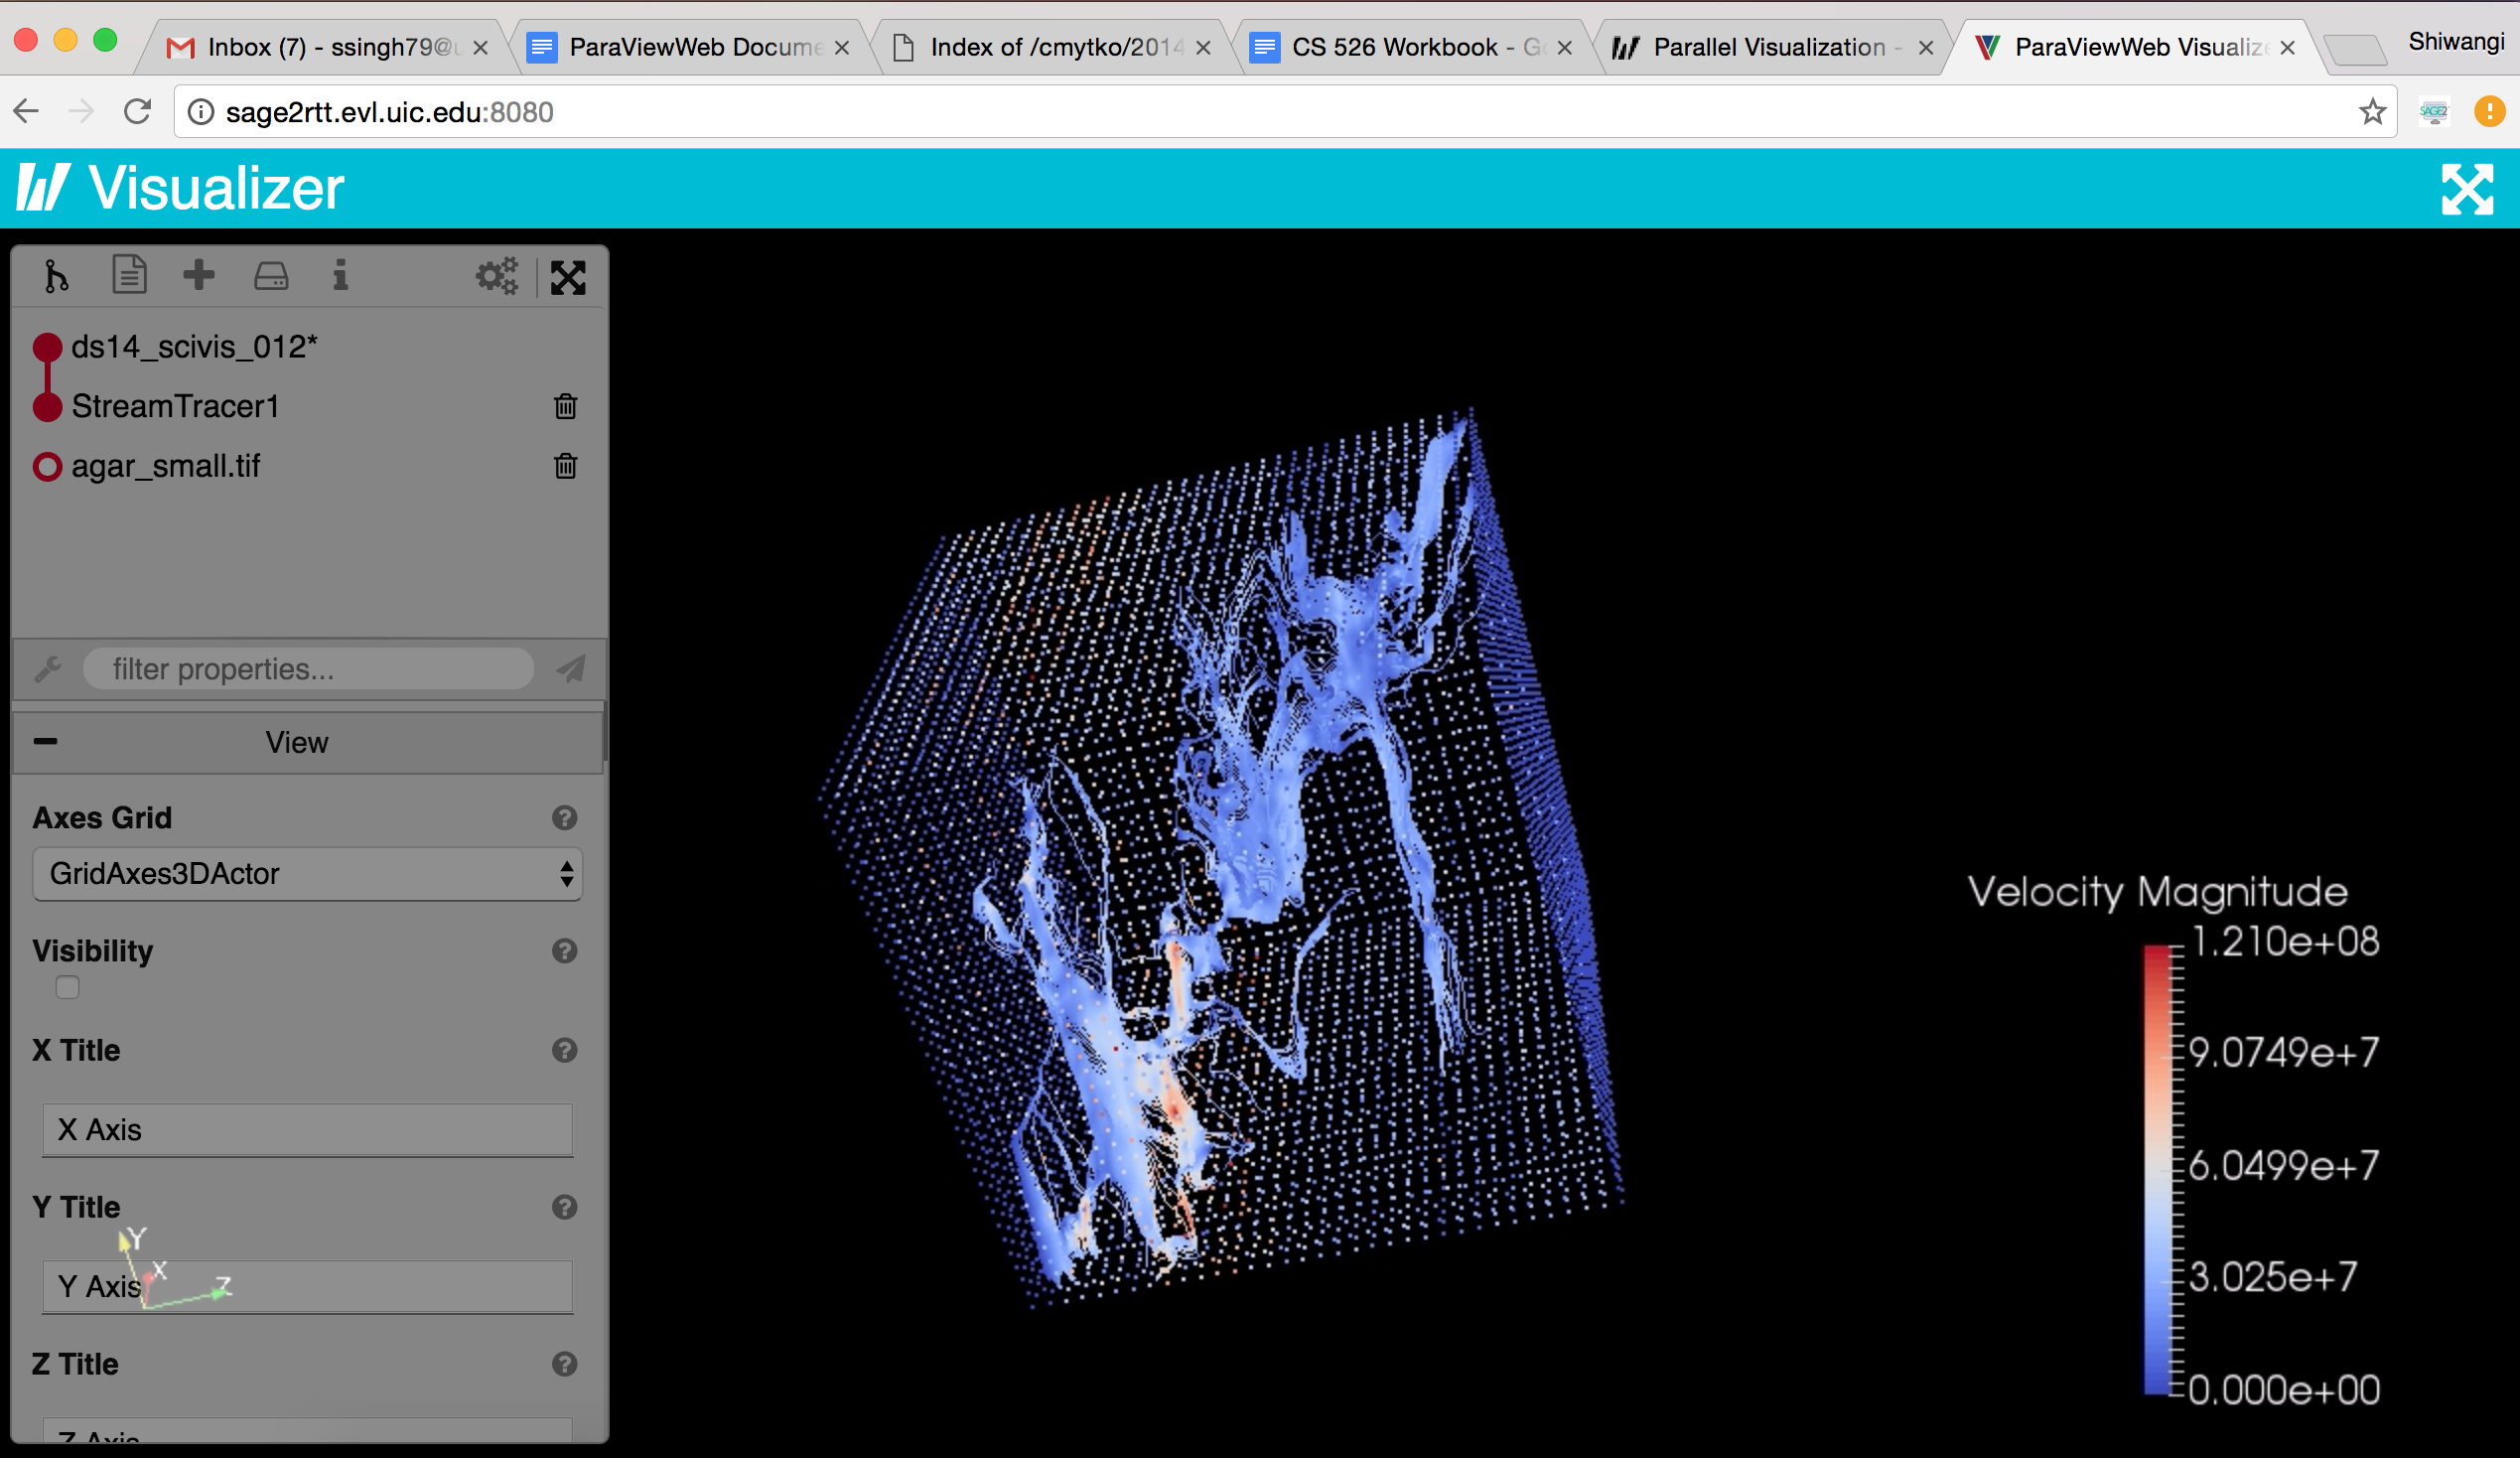Close the ParaViewWeb Visualizer tab
Viewport: 2520px width, 1458px height.
(2287, 47)
